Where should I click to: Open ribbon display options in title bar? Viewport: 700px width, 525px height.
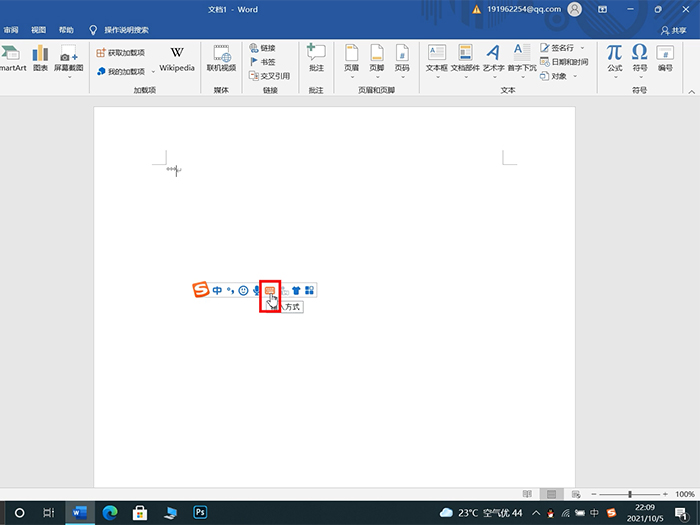pos(603,9)
